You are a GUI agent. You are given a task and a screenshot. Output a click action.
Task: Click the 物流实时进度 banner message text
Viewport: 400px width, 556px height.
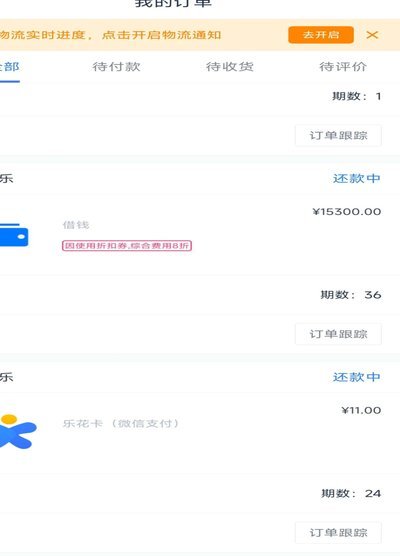(x=110, y=35)
